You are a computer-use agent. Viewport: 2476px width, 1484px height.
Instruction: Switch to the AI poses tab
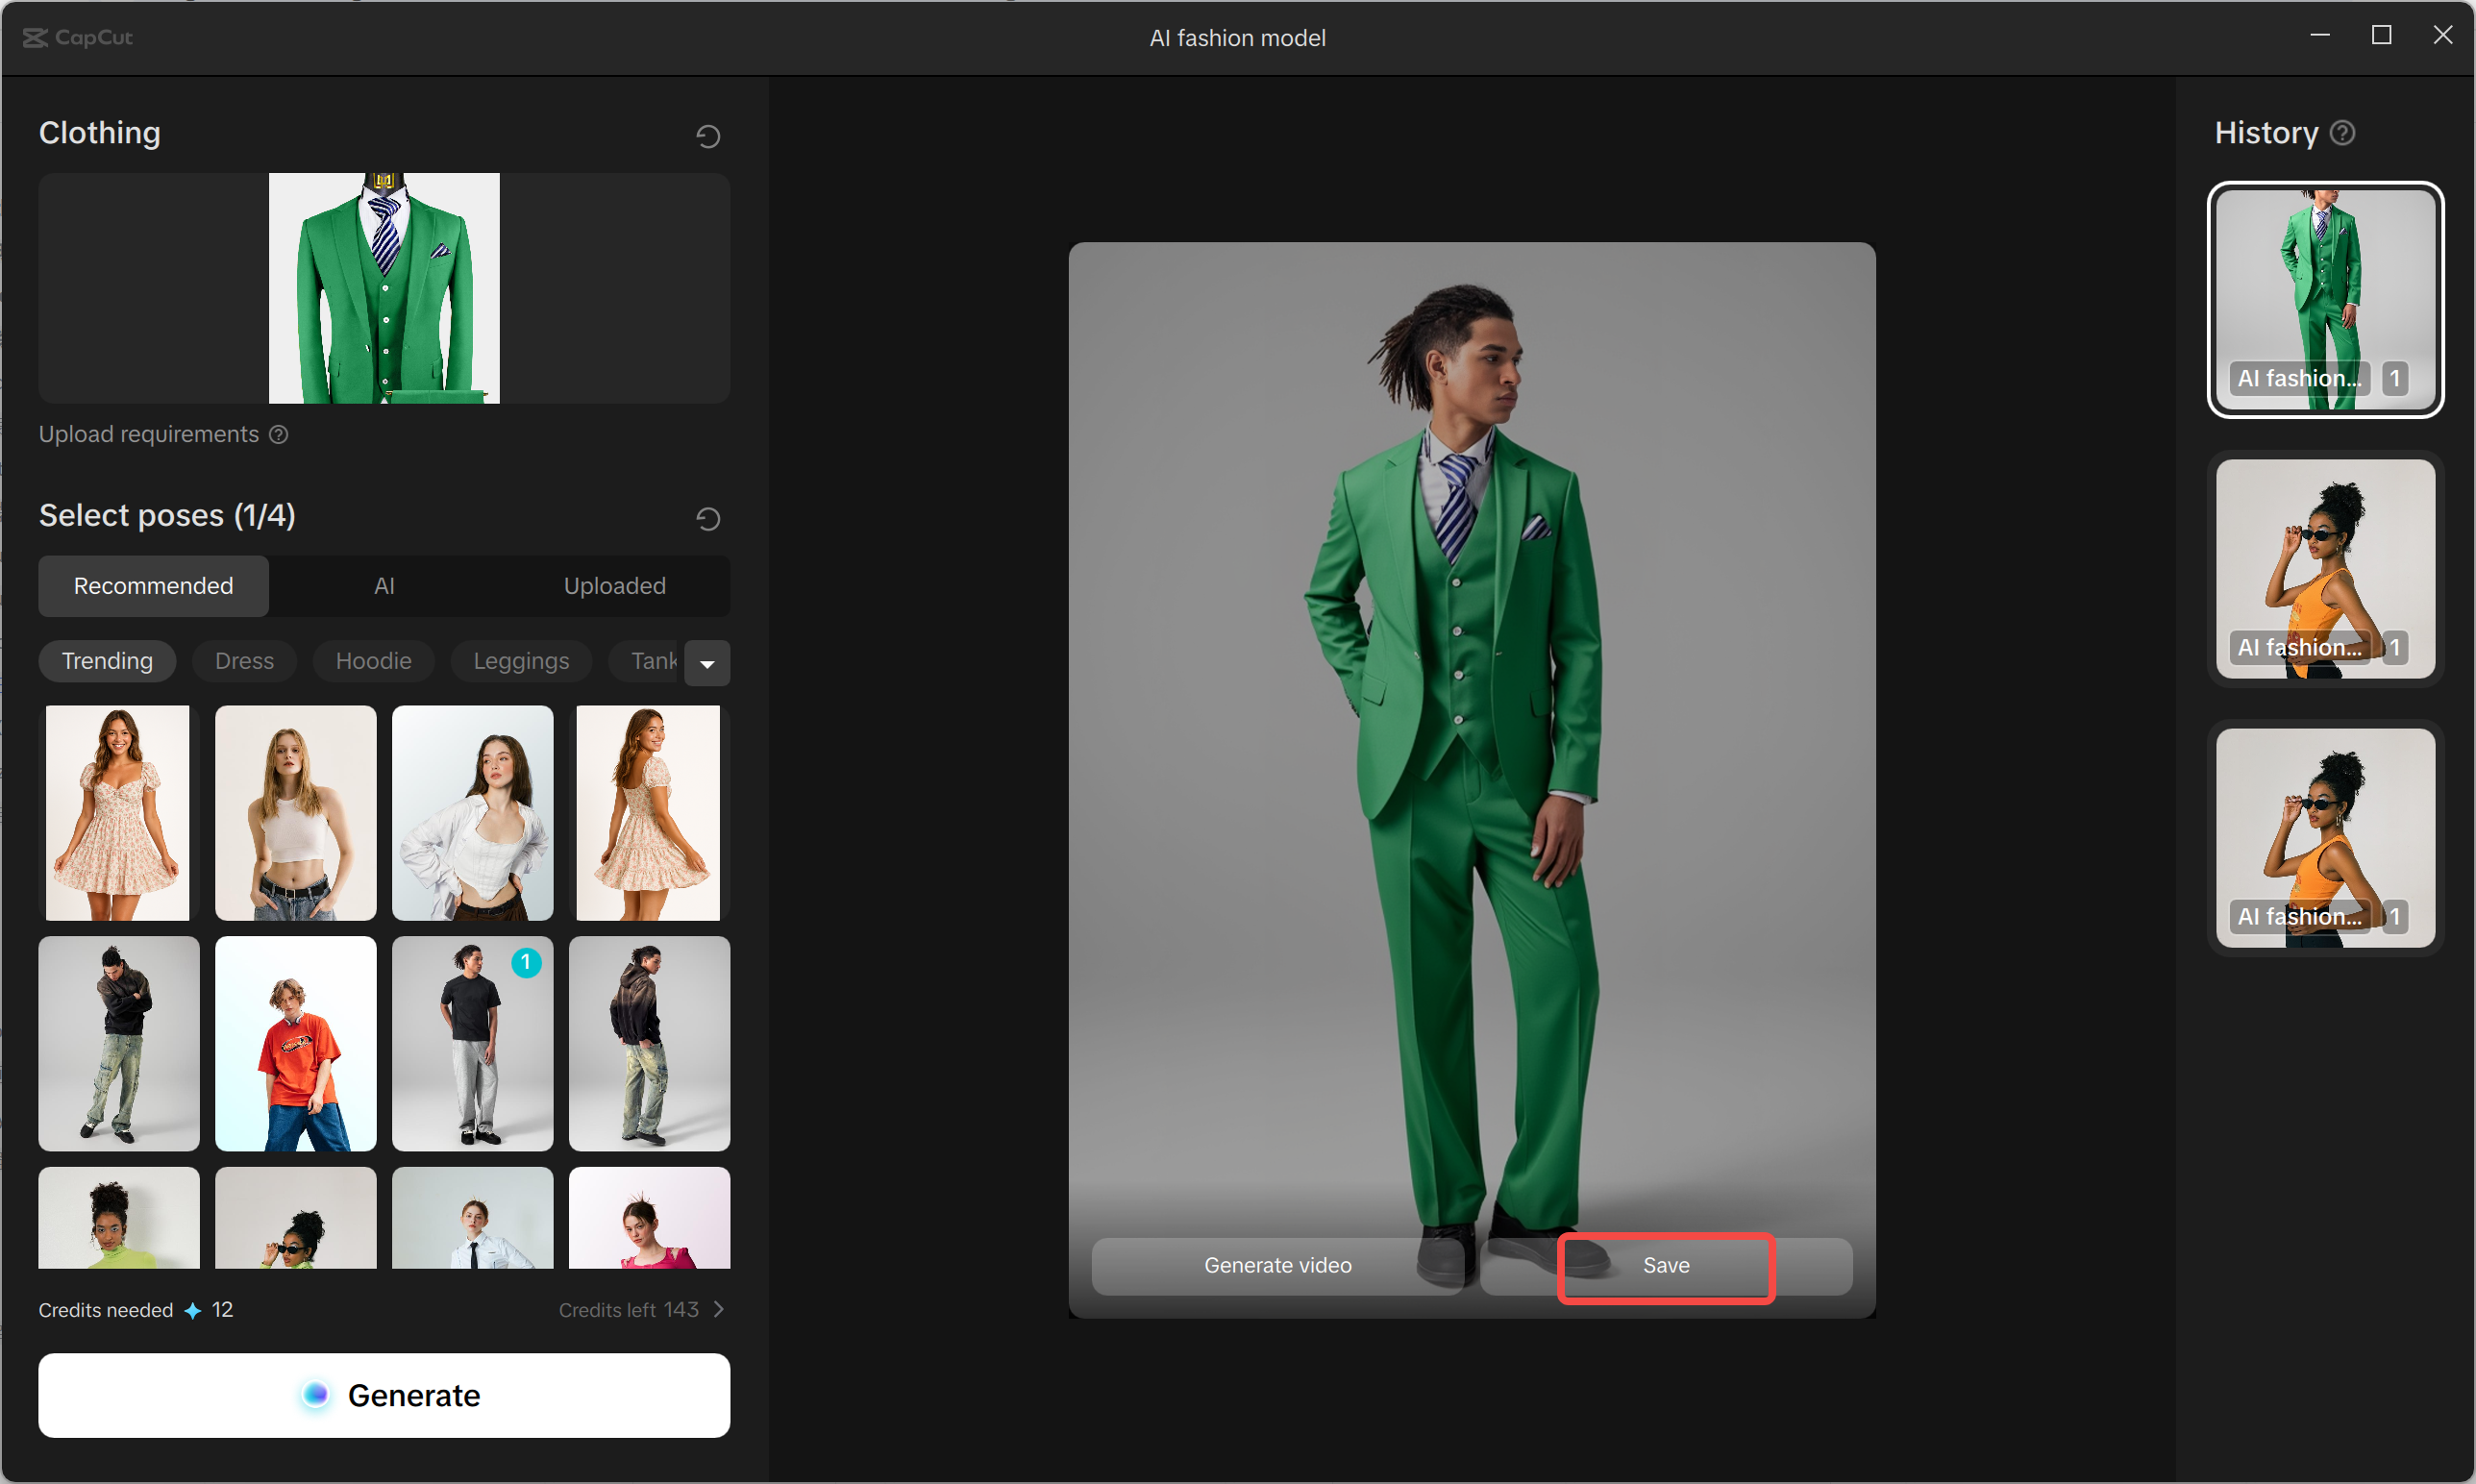[384, 586]
